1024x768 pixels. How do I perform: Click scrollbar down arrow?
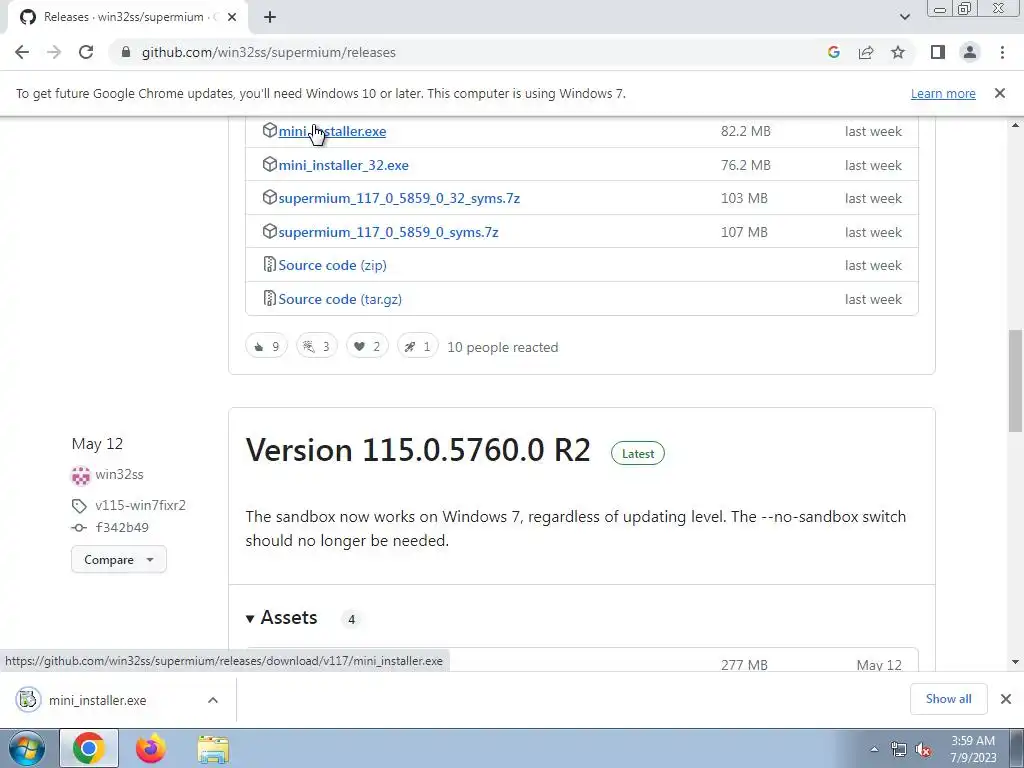tap(1015, 662)
